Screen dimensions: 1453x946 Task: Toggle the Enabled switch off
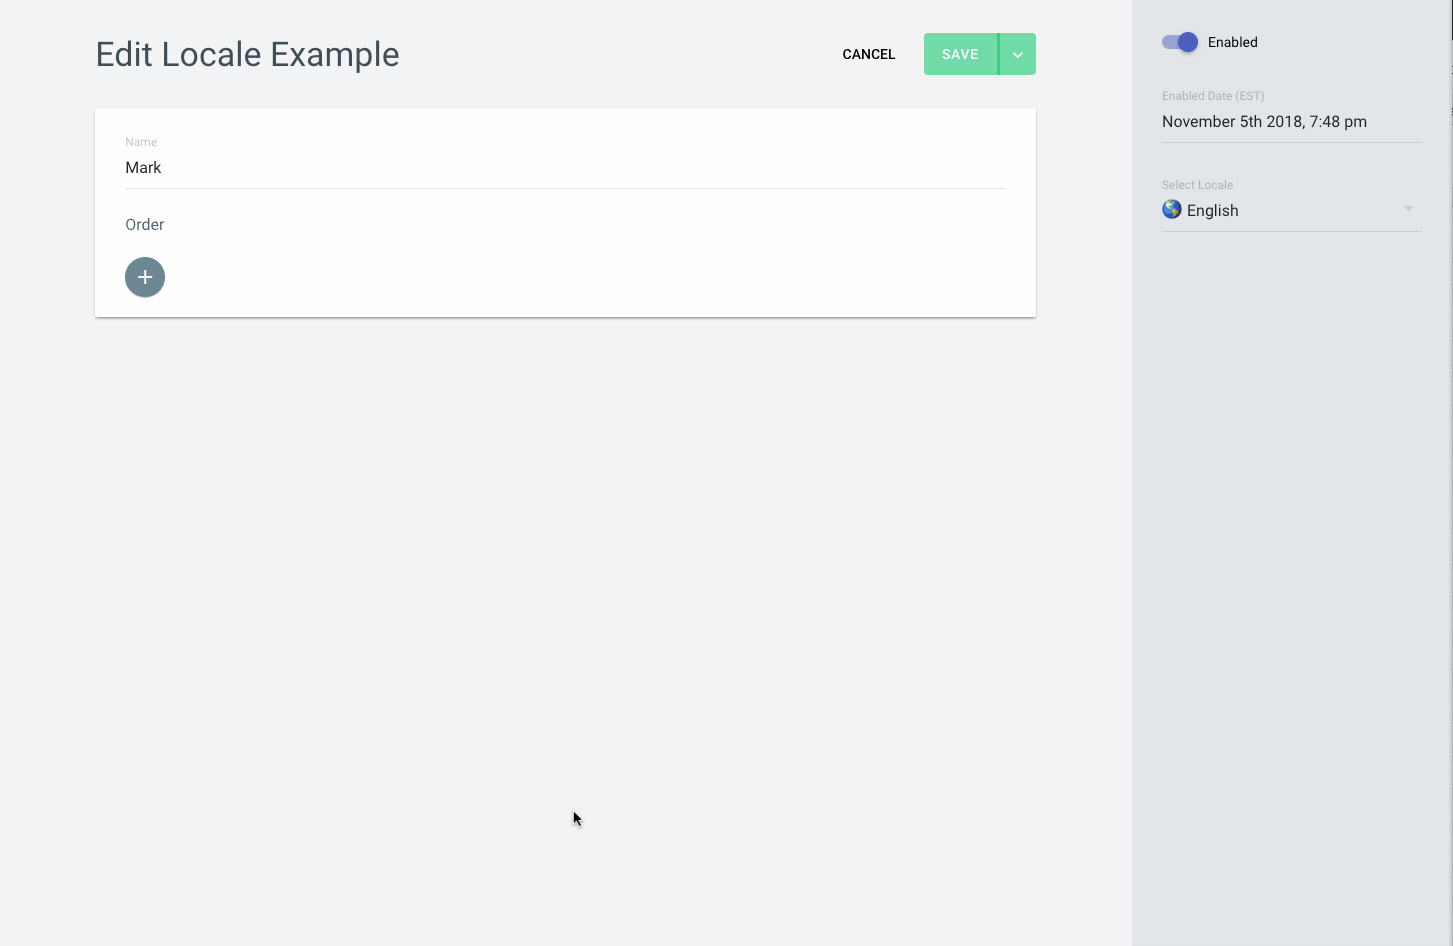[x=1180, y=42]
